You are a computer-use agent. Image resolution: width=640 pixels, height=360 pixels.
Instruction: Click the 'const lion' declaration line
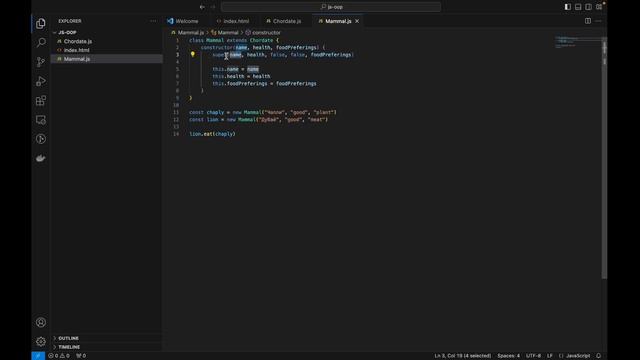pos(258,120)
